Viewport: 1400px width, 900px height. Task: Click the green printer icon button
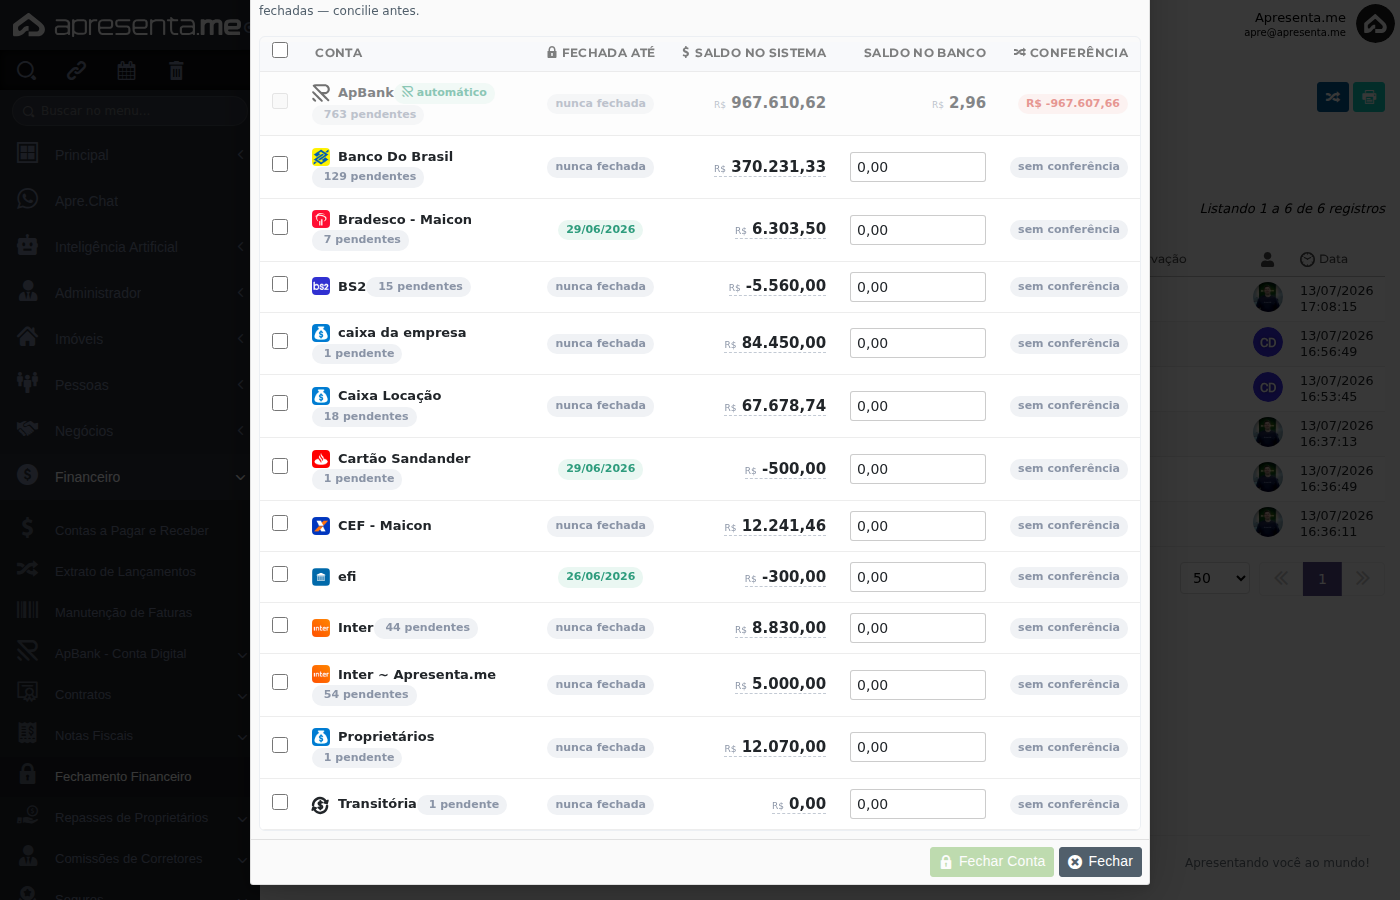[x=1369, y=97]
